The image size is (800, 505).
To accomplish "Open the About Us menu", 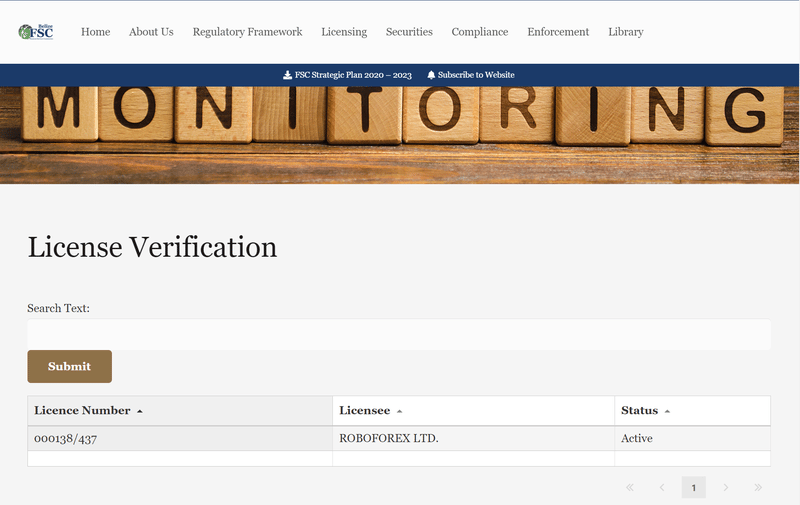I will coord(151,32).
